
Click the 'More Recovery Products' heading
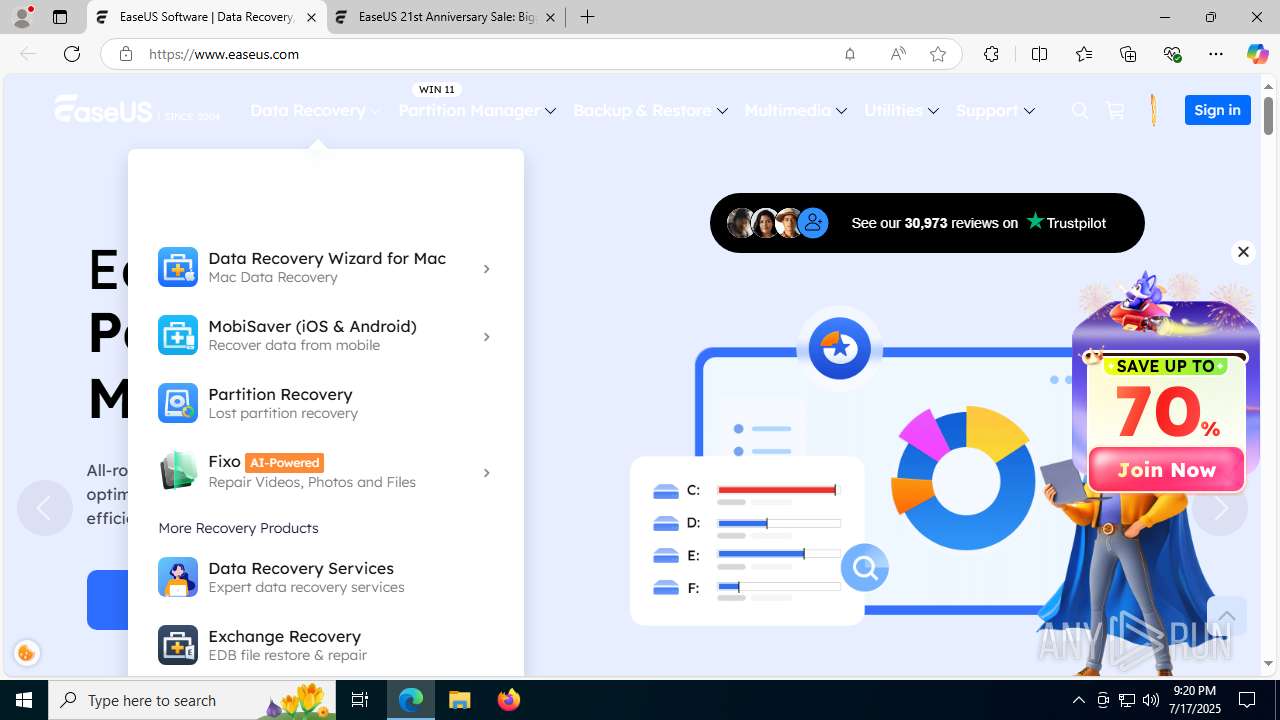[x=238, y=527]
